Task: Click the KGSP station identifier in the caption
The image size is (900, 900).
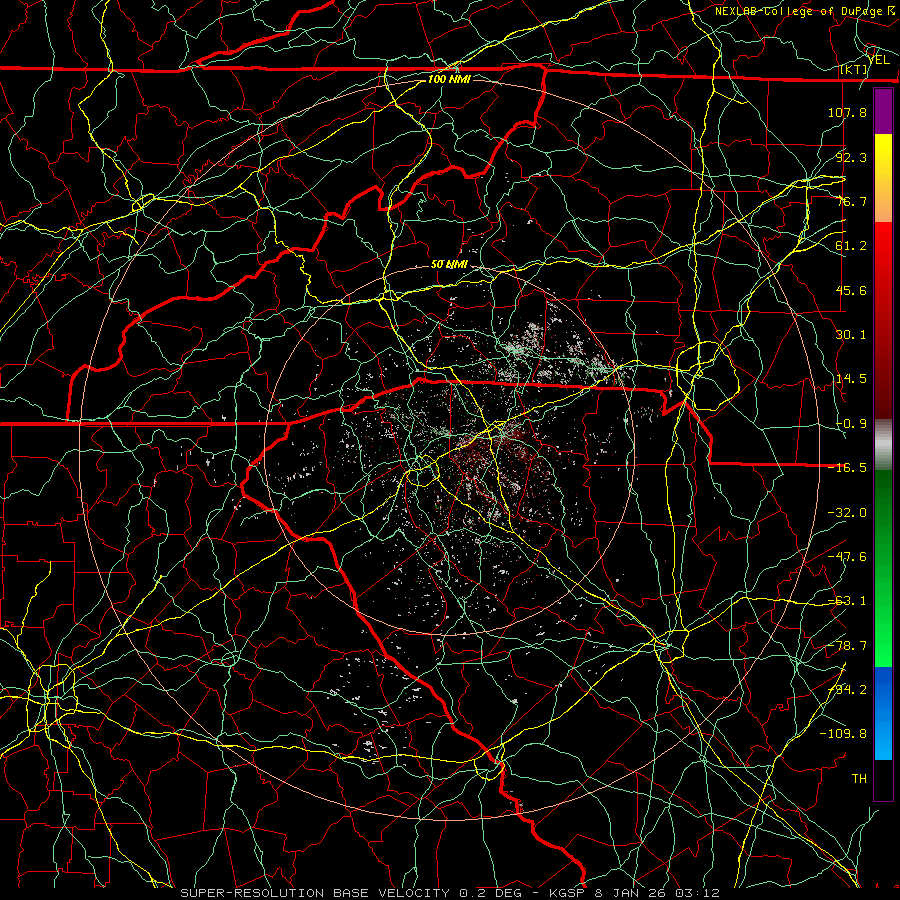Action: pyautogui.click(x=567, y=893)
